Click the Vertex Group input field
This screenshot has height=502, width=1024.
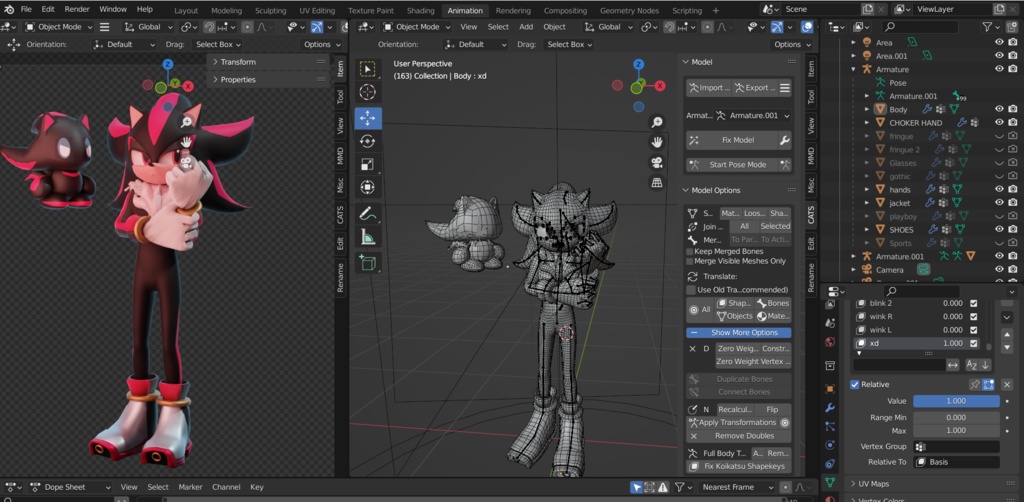click(x=956, y=447)
